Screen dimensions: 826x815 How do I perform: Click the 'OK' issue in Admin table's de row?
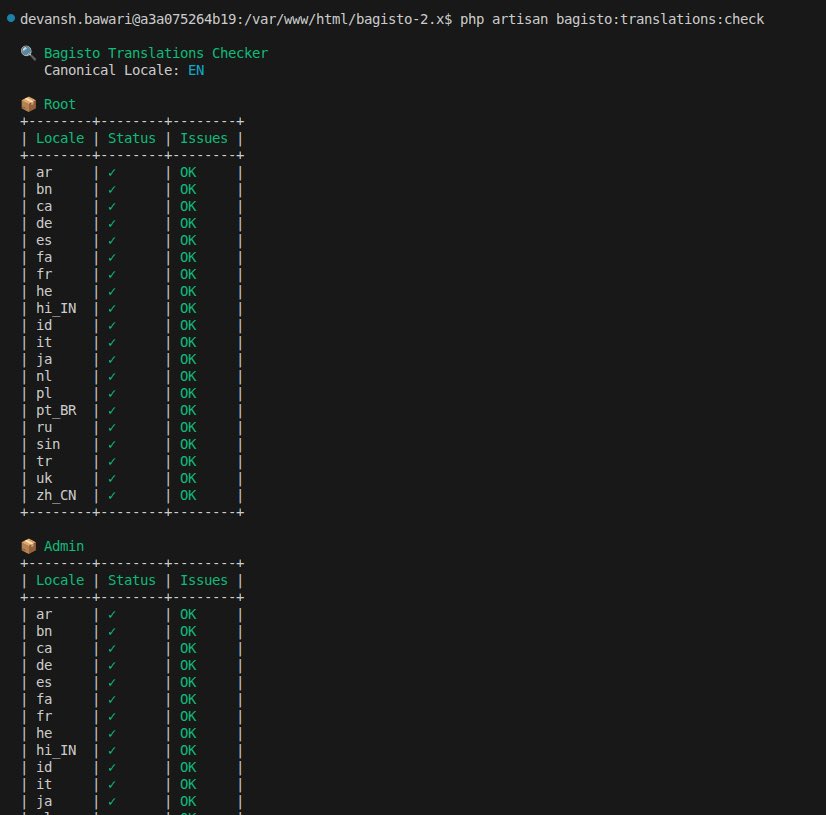[188, 665]
